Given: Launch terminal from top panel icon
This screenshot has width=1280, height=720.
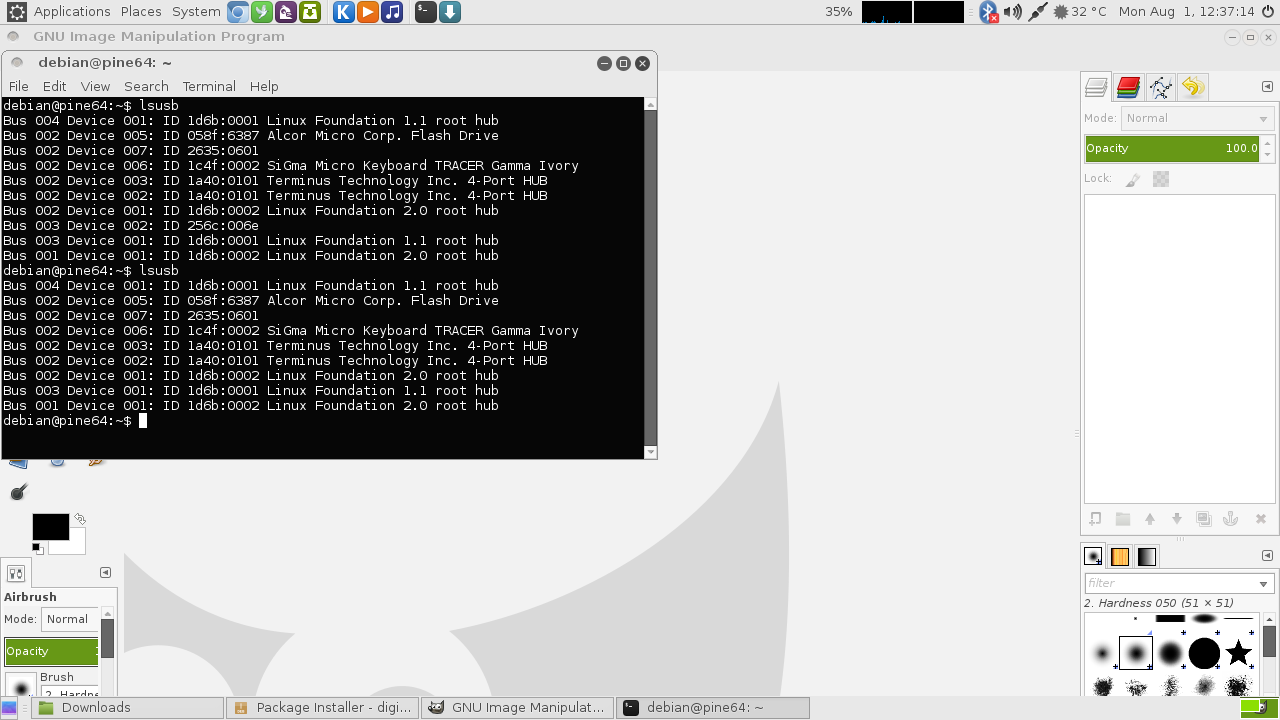Looking at the screenshot, I should pos(426,12).
